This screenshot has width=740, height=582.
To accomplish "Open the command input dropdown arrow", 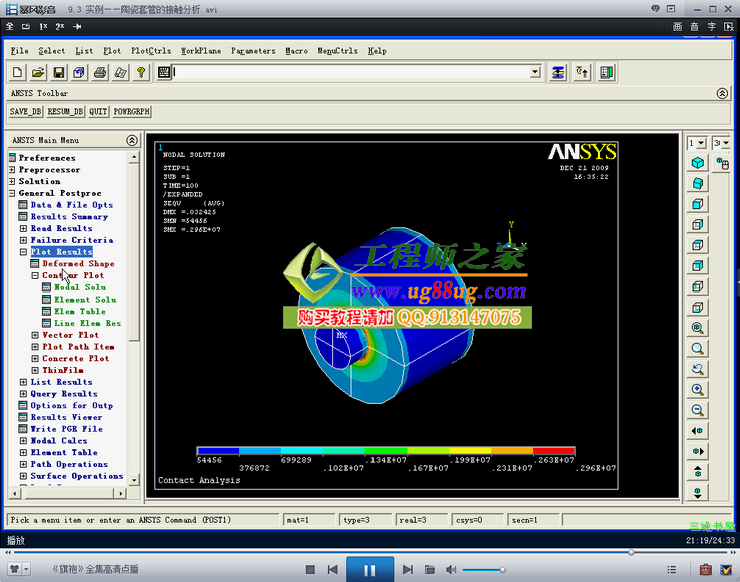I will point(535,72).
